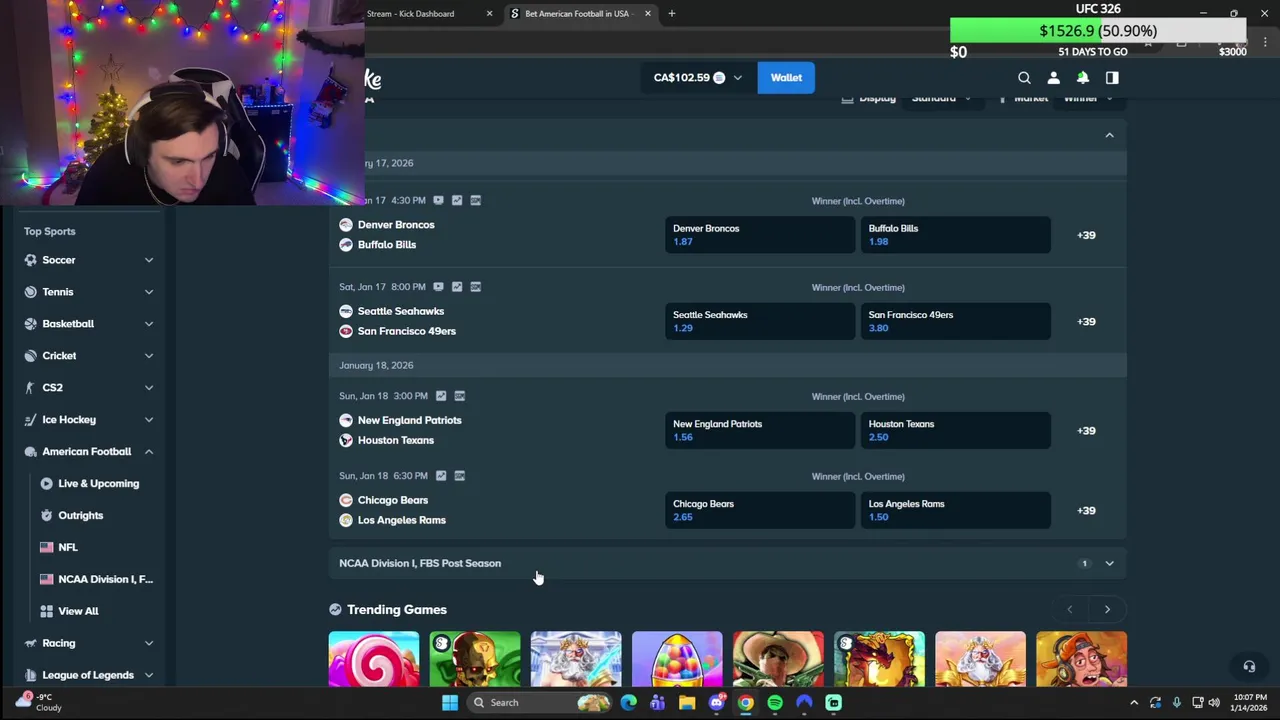Open +39 markets for Patriots vs Texans
1280x720 pixels.
point(1086,430)
